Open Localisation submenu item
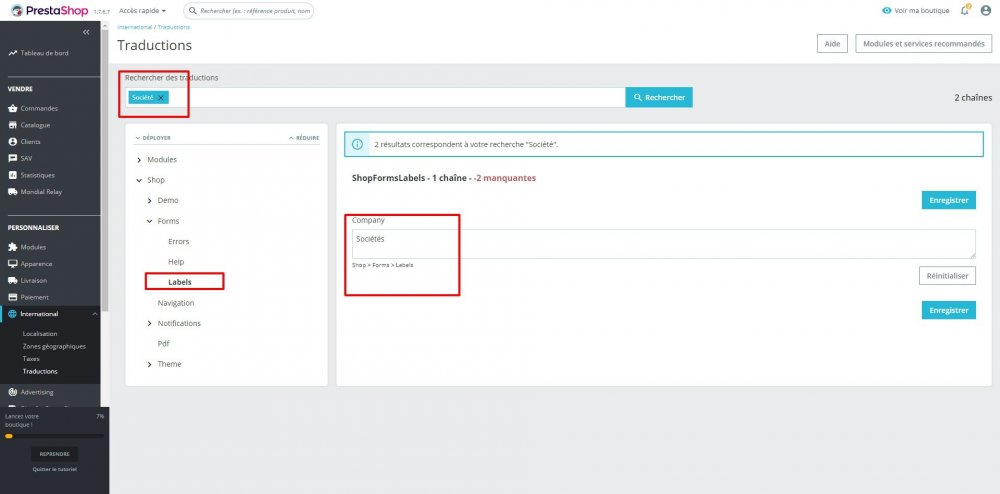 coord(40,334)
